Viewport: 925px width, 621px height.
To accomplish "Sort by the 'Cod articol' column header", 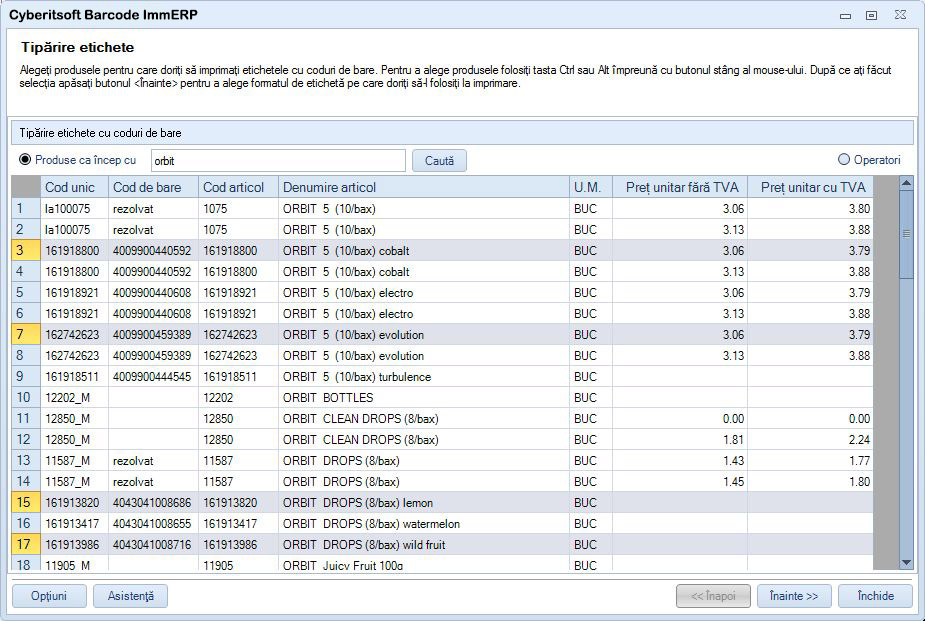I will (238, 187).
